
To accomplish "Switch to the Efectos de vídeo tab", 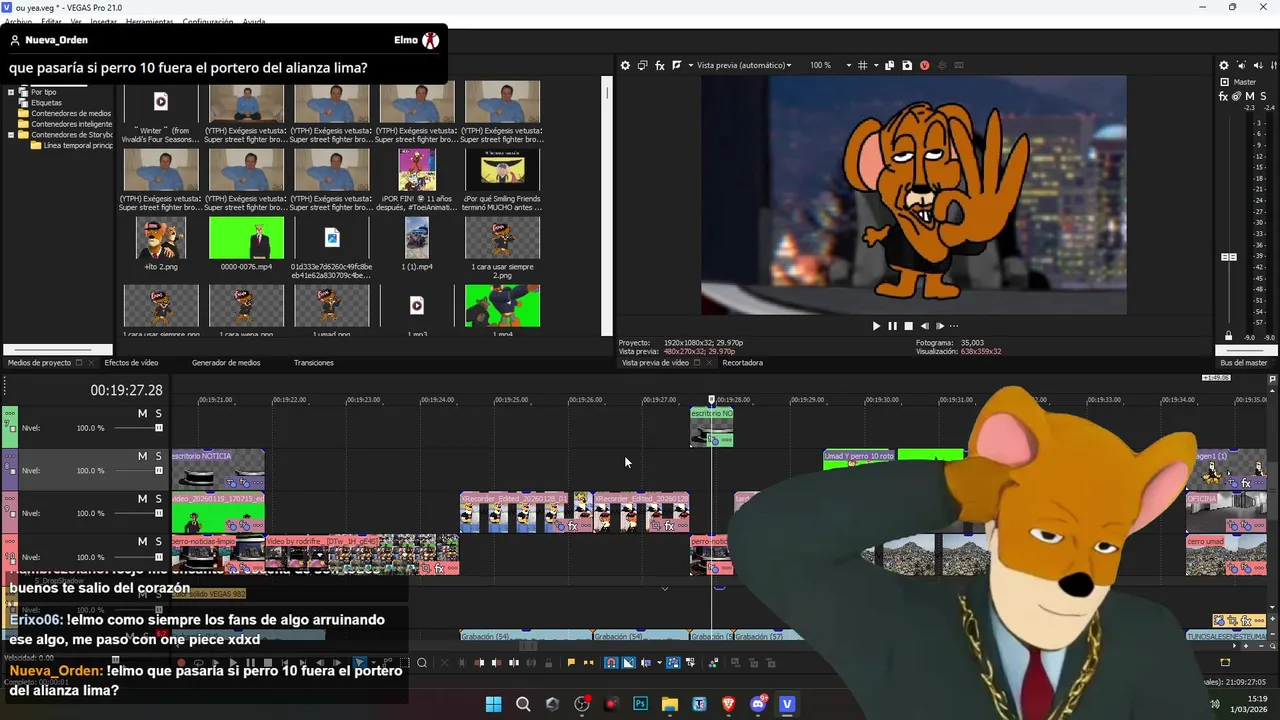I will tap(131, 363).
